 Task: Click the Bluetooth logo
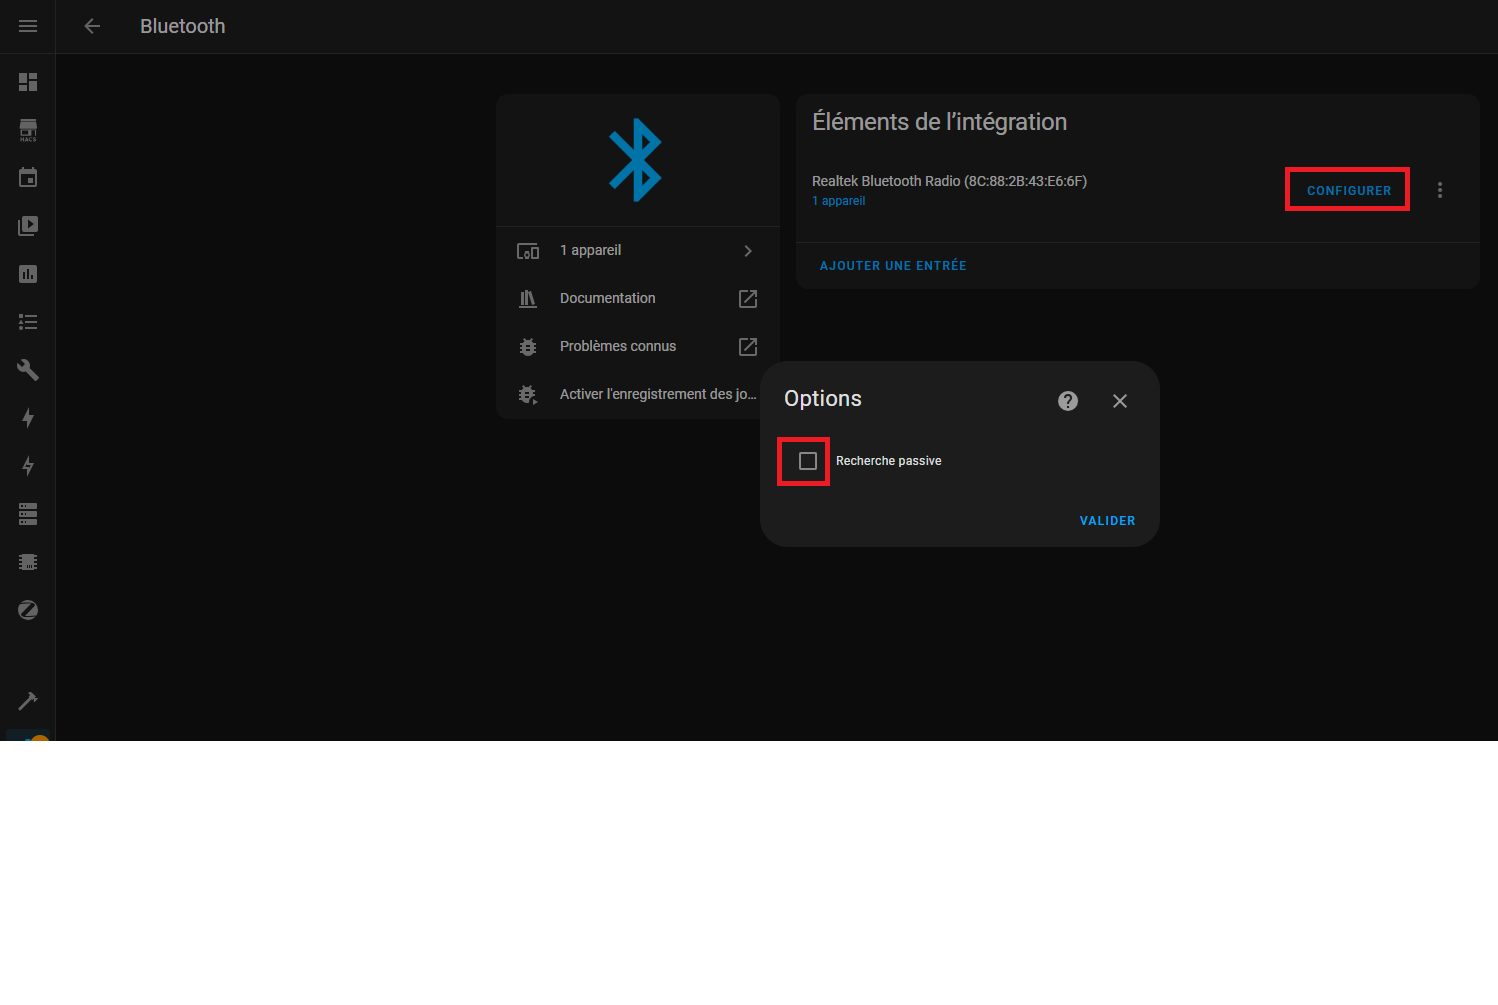click(x=636, y=160)
